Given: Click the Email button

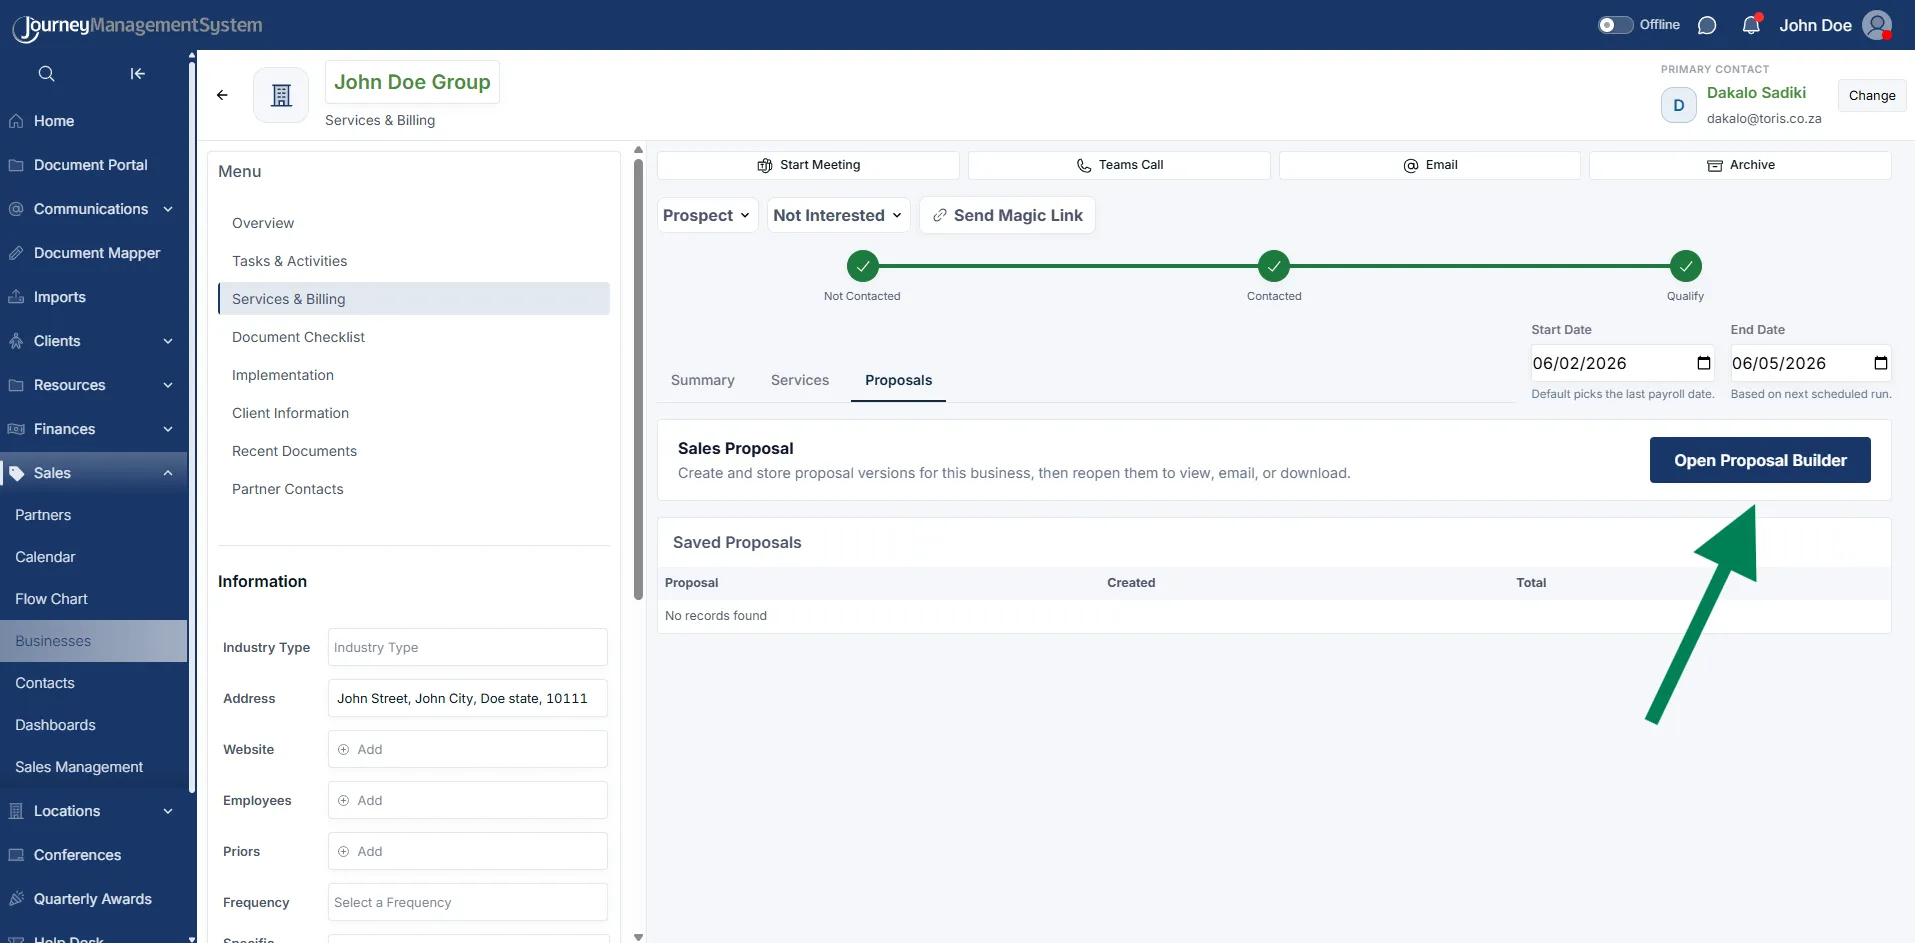Looking at the screenshot, I should 1430,165.
